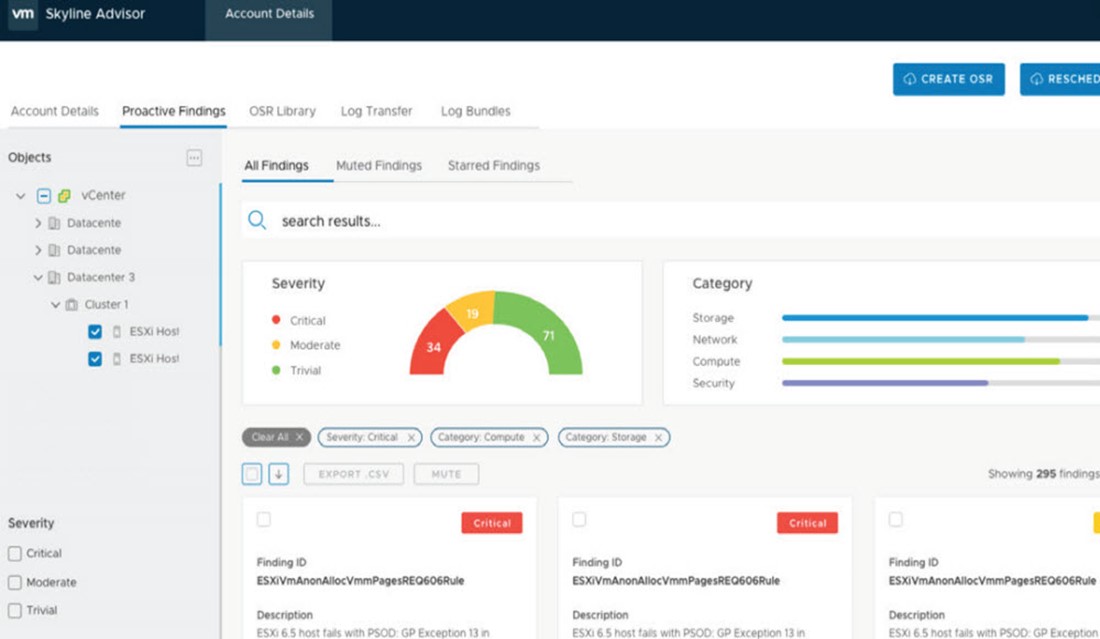Click the second ESXi Host device icon
The width and height of the screenshot is (1100, 639).
116,359
